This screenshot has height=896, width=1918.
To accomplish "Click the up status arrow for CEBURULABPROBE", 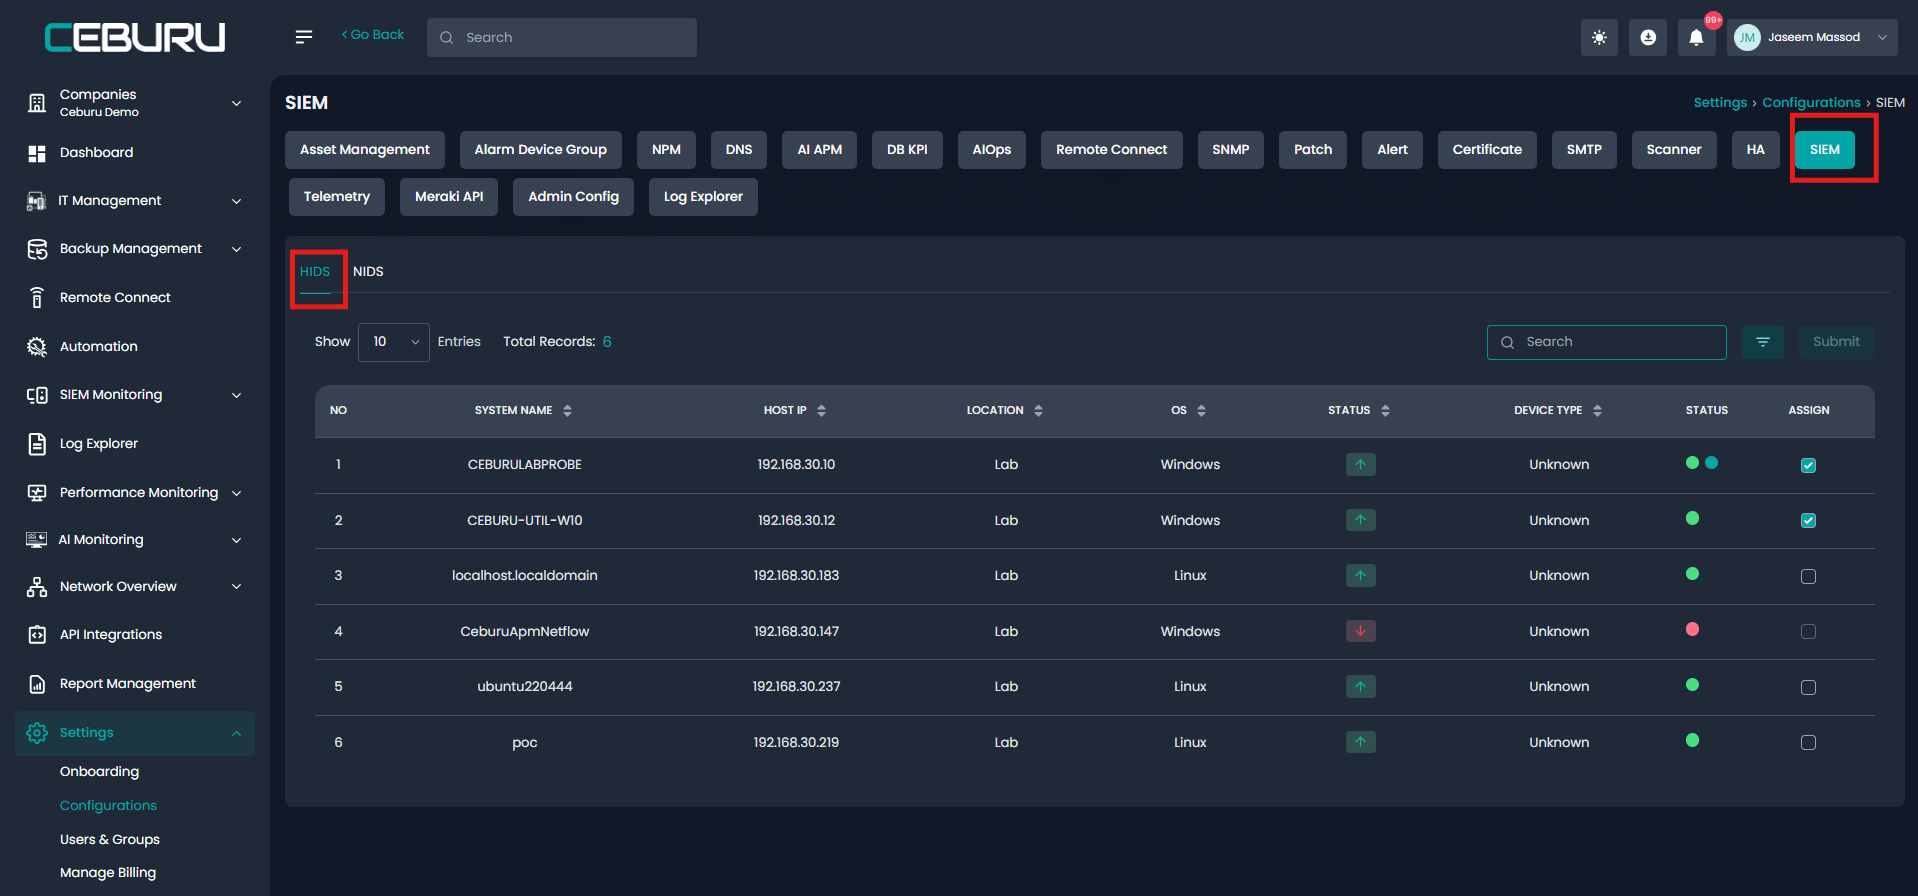I will point(1360,465).
